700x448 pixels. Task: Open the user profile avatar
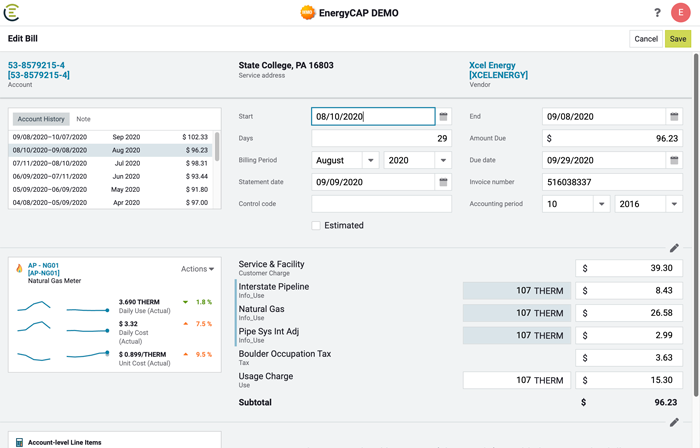681,13
